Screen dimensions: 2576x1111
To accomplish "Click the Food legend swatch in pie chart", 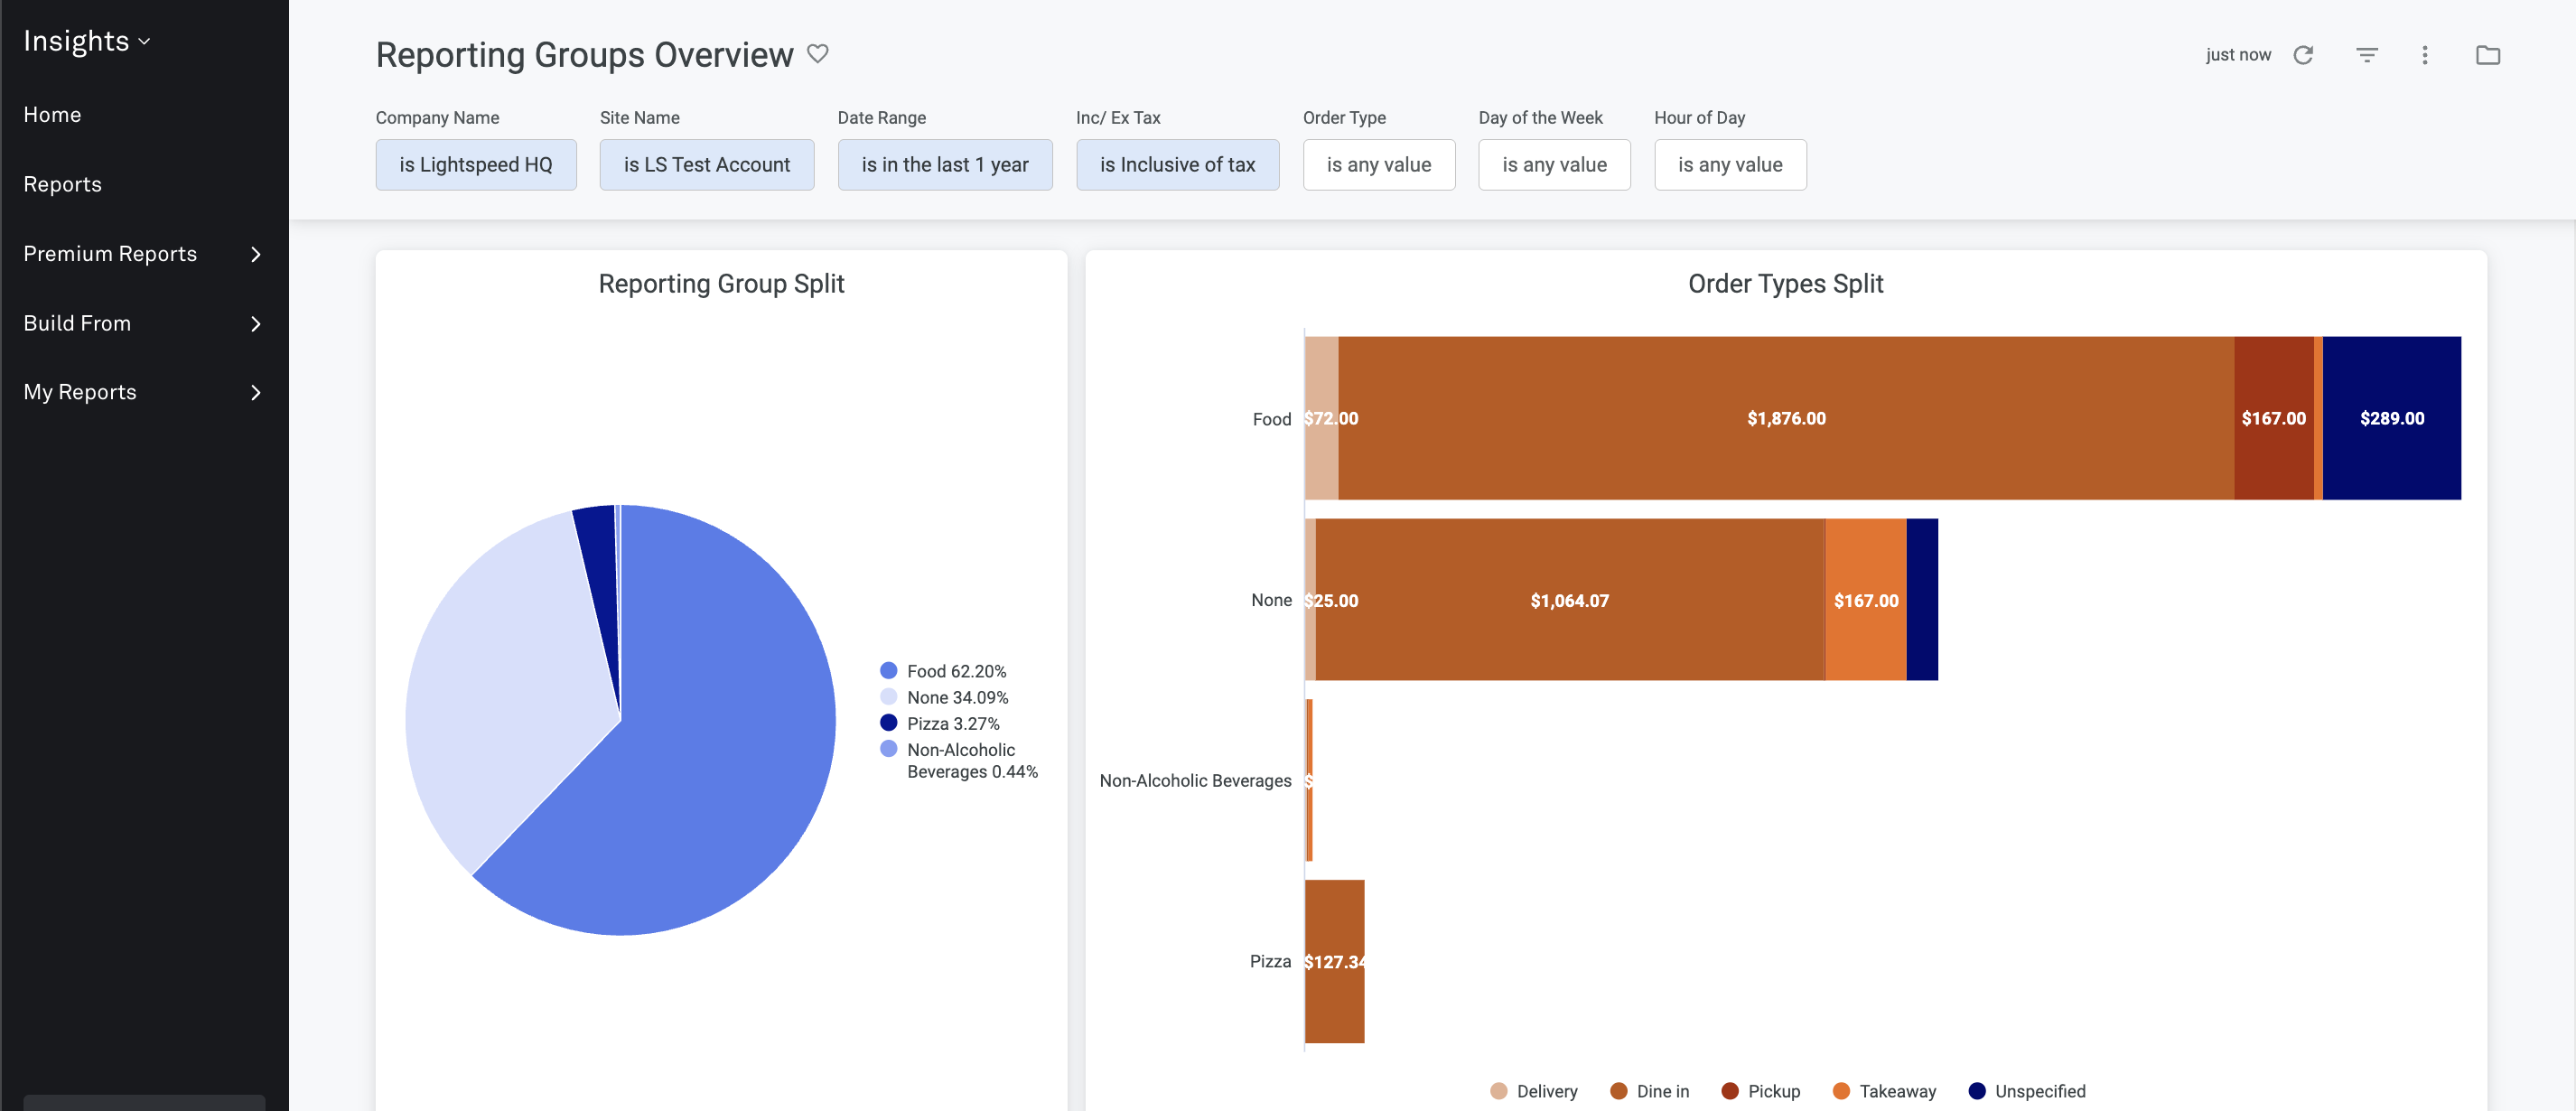I will point(888,670).
